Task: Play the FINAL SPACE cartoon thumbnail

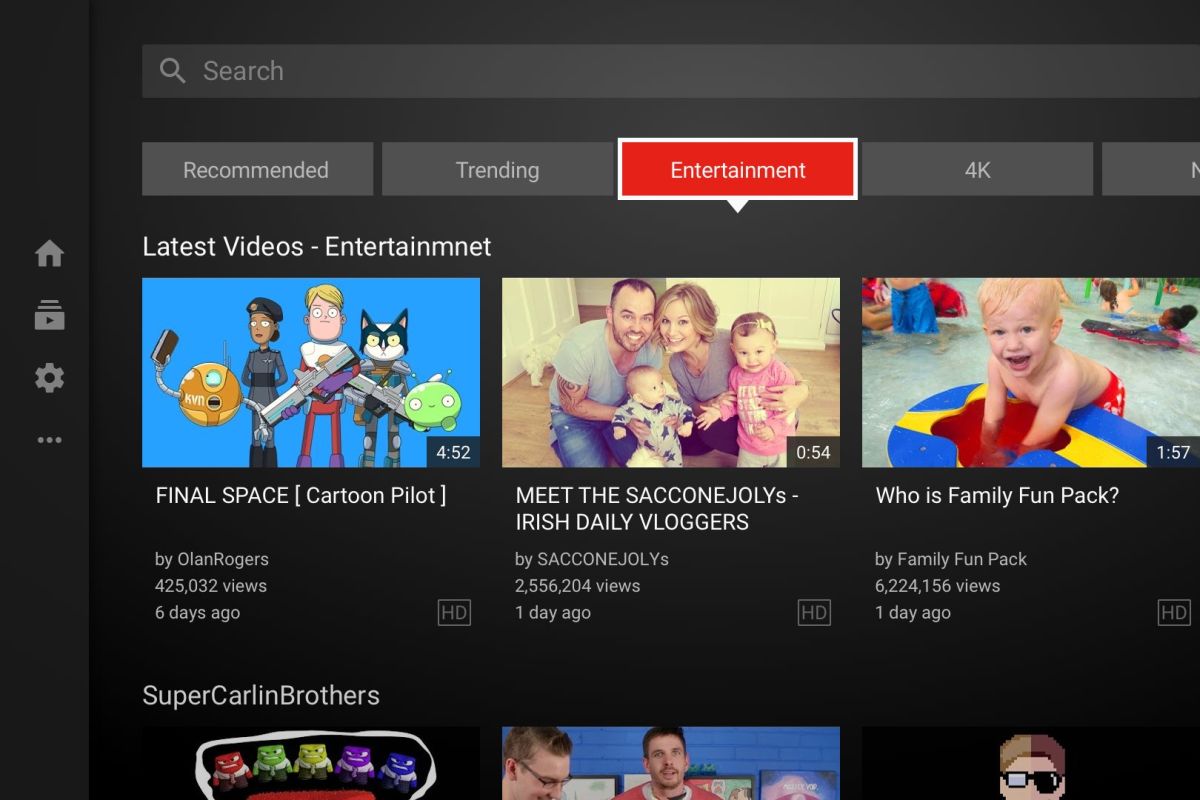Action: pyautogui.click(x=311, y=372)
